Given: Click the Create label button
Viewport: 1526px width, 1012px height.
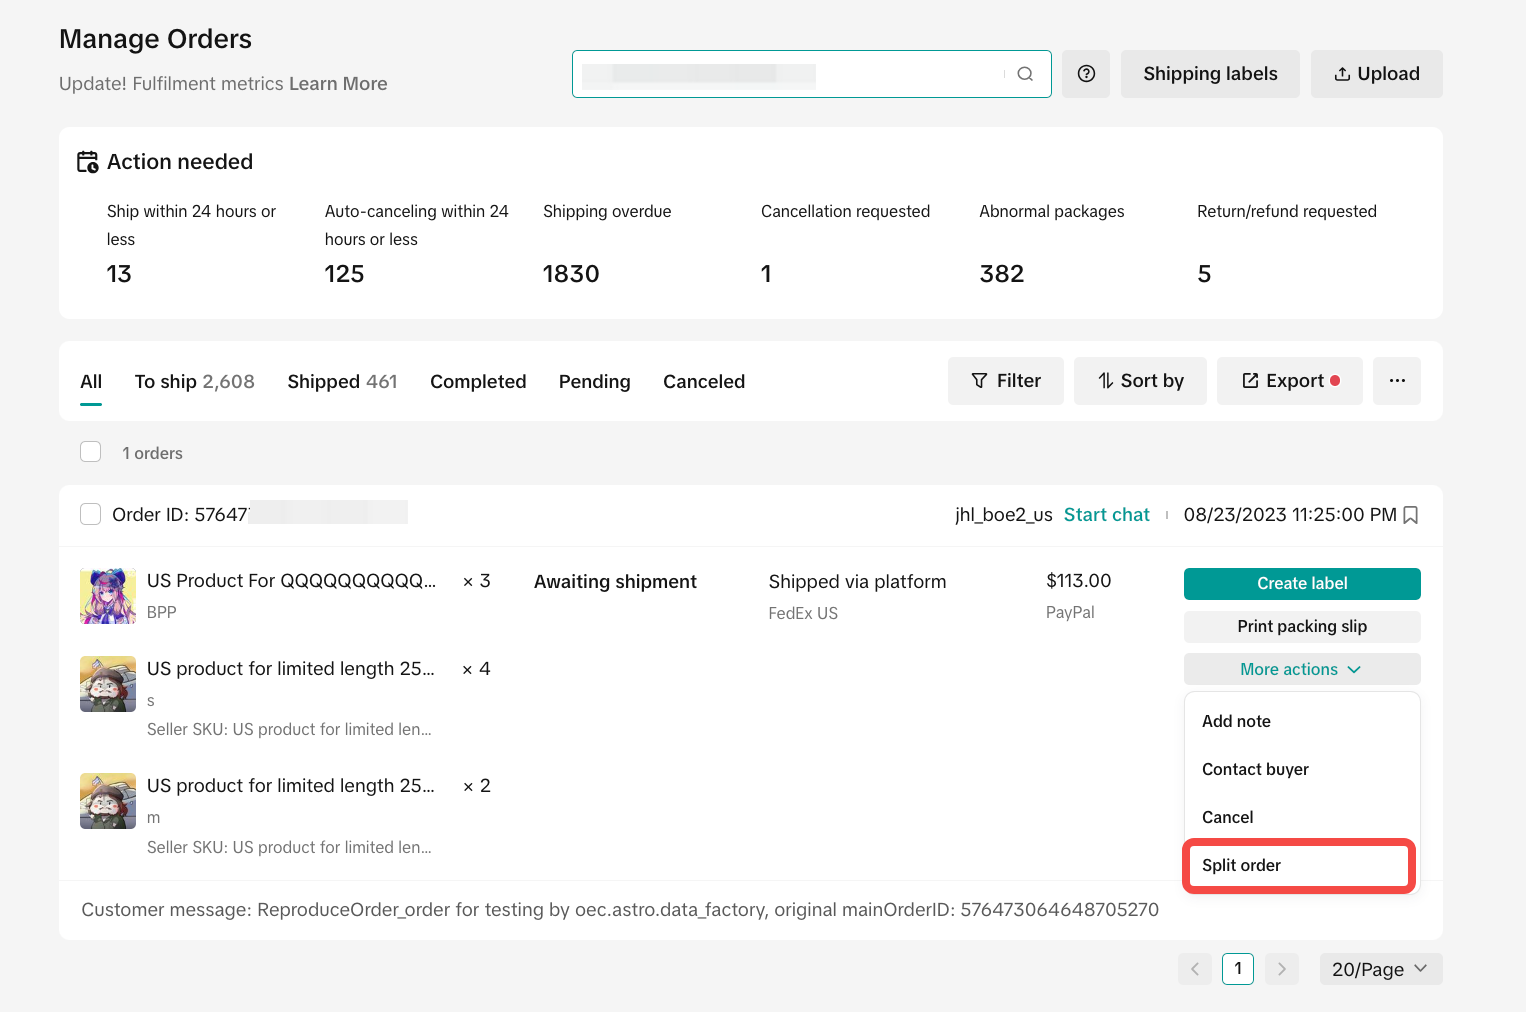Looking at the screenshot, I should pos(1301,583).
